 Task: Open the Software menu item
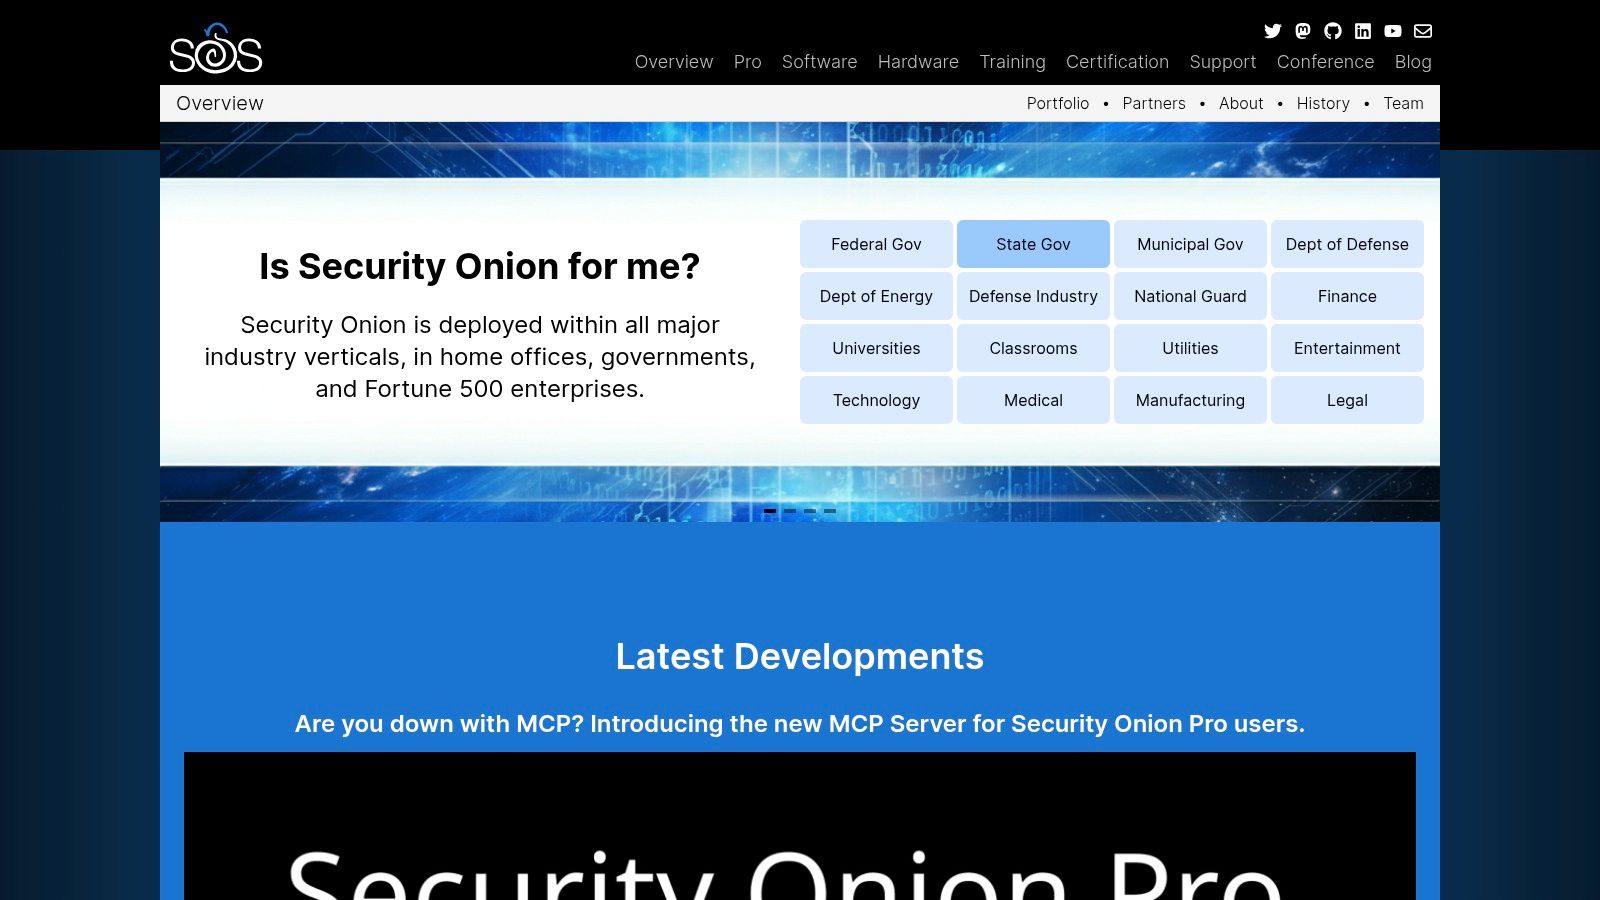point(819,62)
